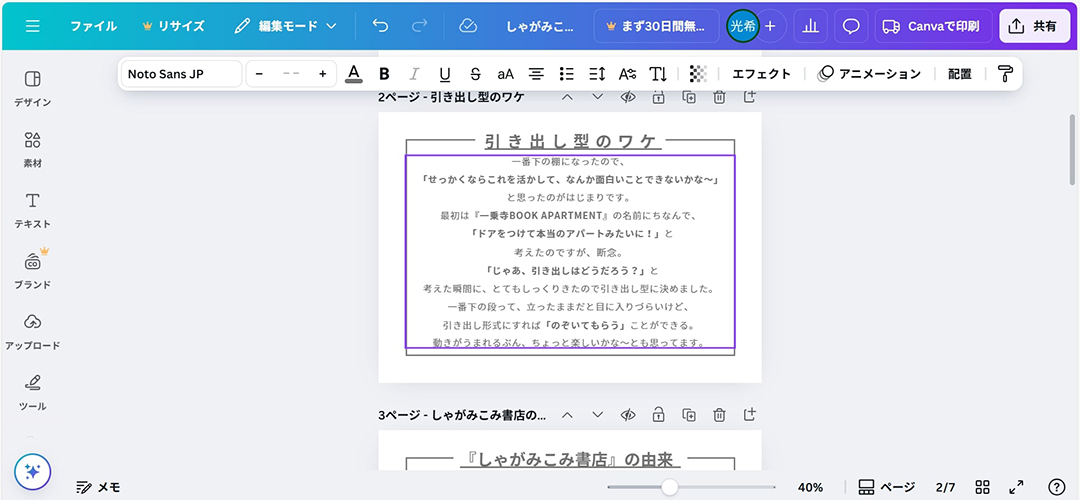Click the font size value field
Viewport: 1080px width, 500px height.
[291, 74]
